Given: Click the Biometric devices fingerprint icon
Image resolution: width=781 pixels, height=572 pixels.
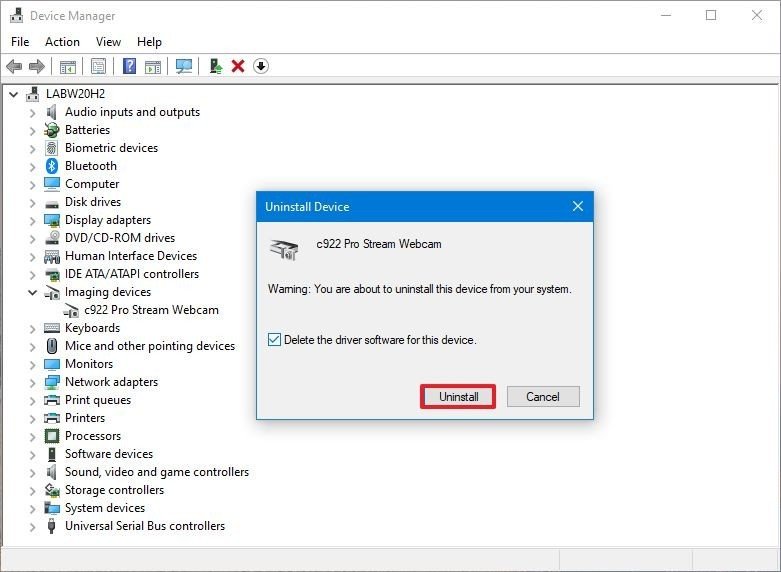Looking at the screenshot, I should coord(52,148).
